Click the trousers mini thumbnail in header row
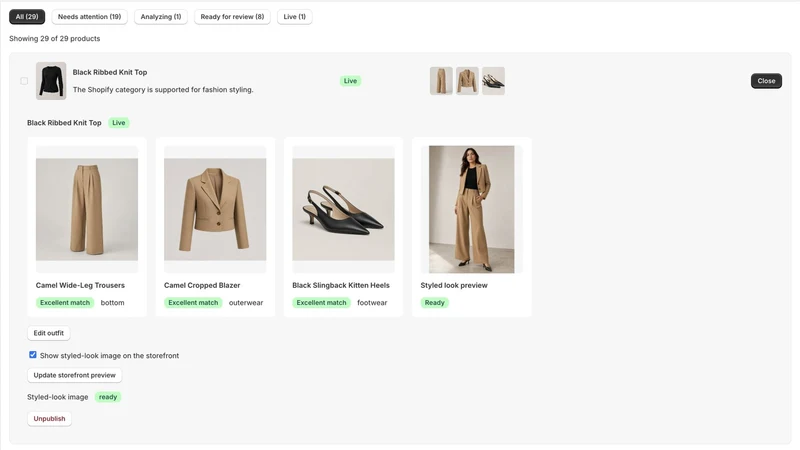Screen dimensions: 800x450 click(441, 81)
